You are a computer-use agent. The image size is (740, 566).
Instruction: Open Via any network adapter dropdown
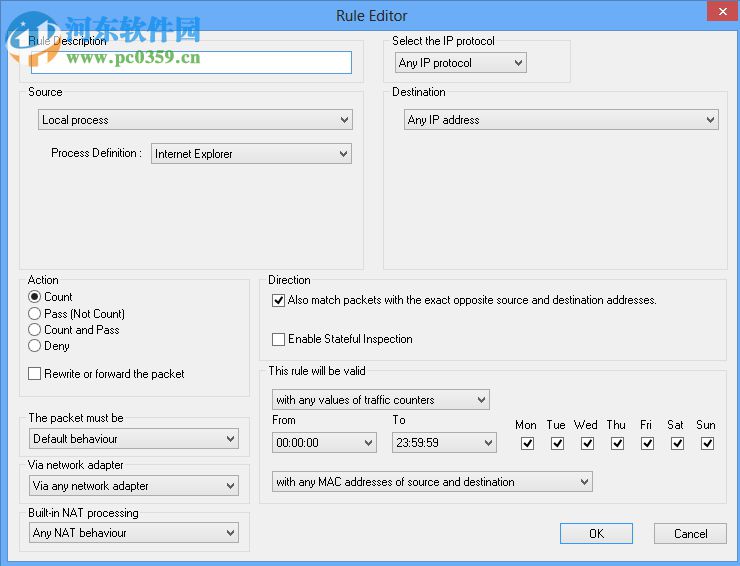[x=134, y=486]
